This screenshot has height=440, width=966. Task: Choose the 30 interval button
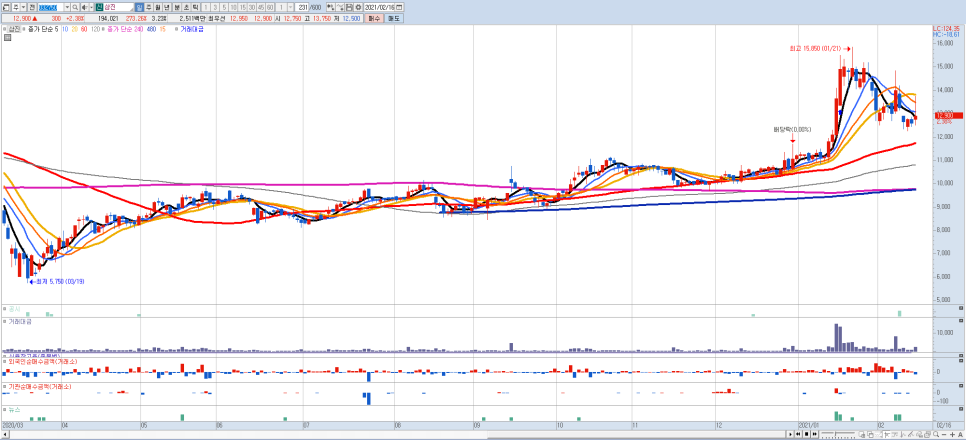click(251, 7)
